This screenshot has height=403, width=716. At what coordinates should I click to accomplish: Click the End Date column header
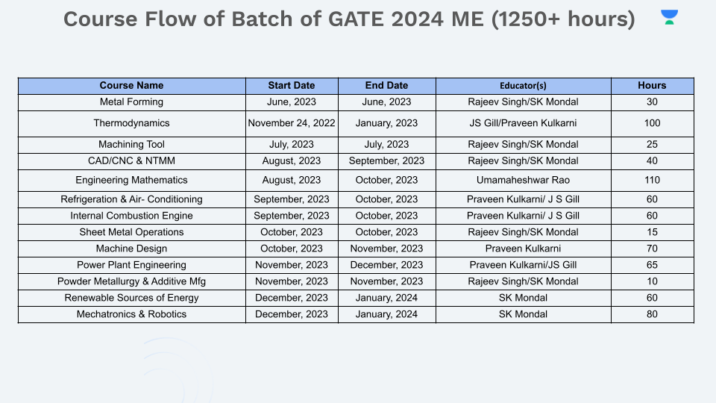(385, 86)
